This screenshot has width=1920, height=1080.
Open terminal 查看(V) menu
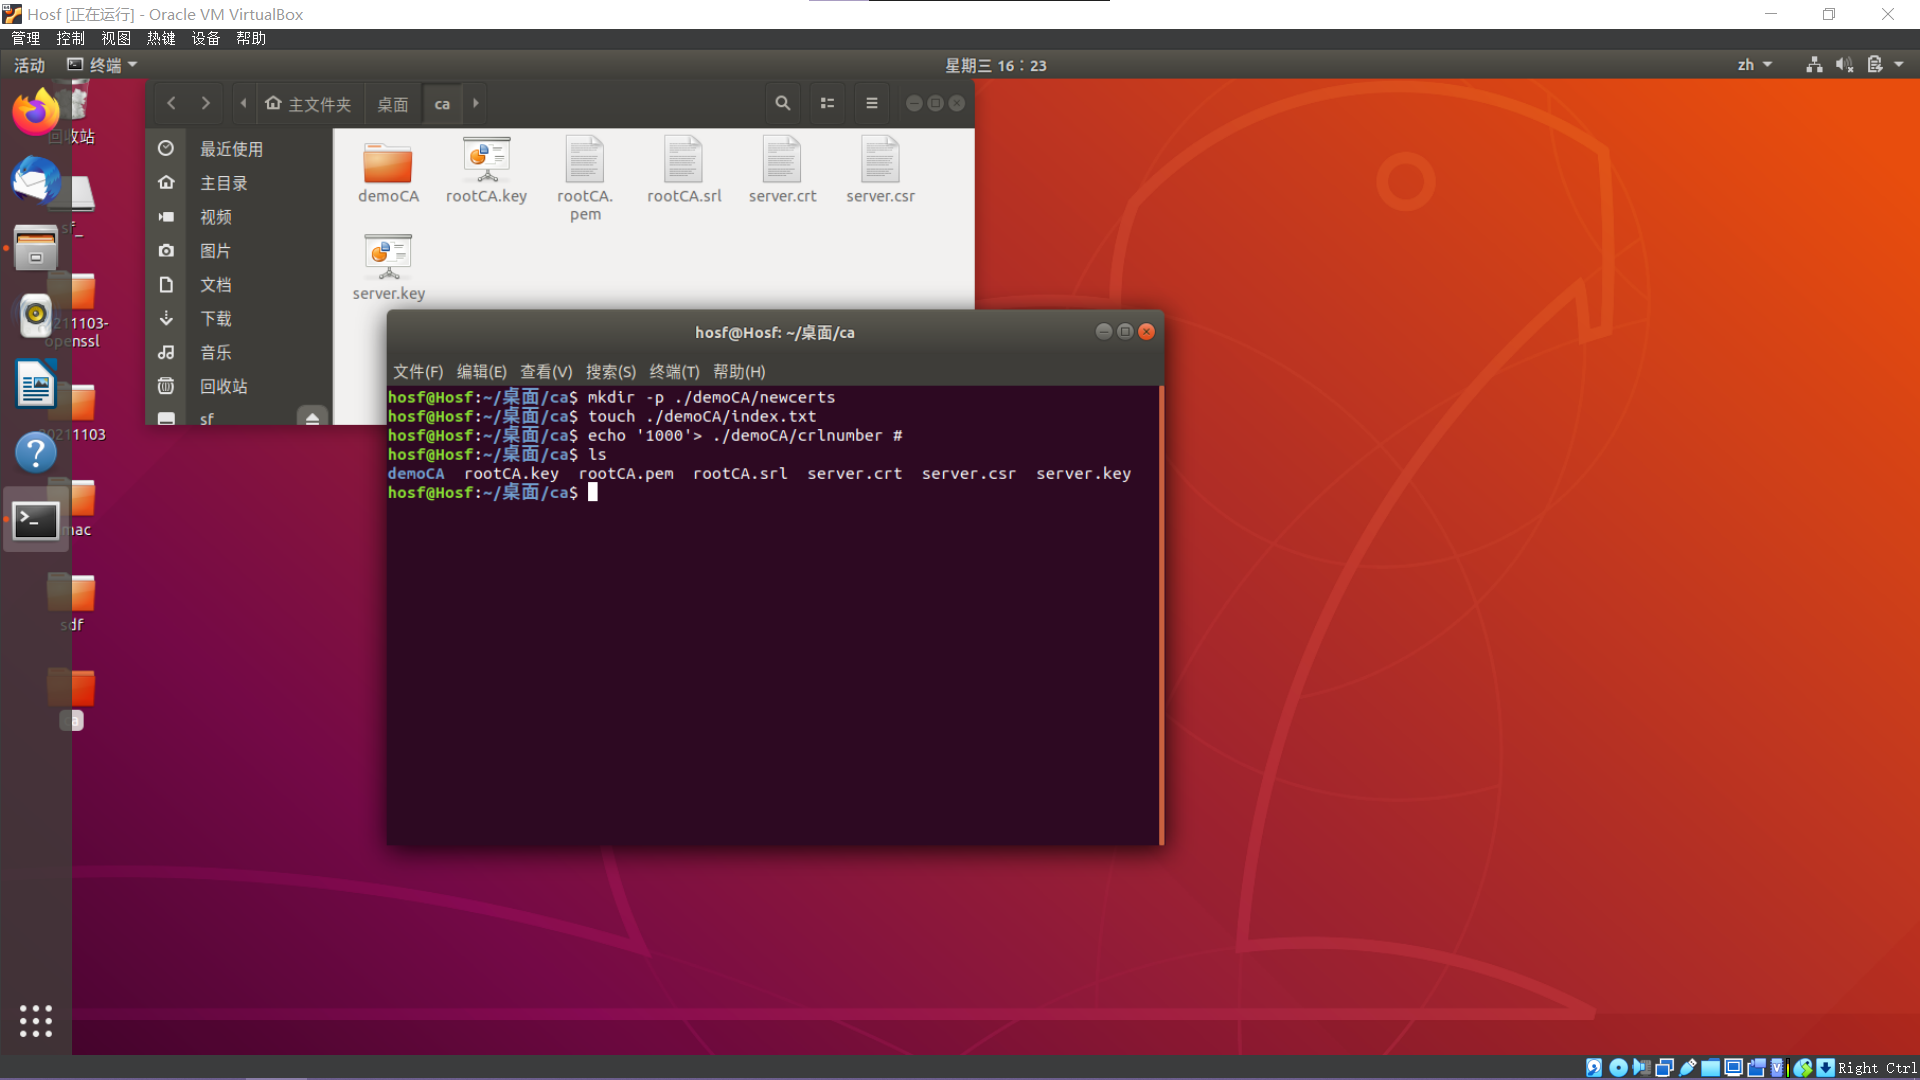pos(546,372)
